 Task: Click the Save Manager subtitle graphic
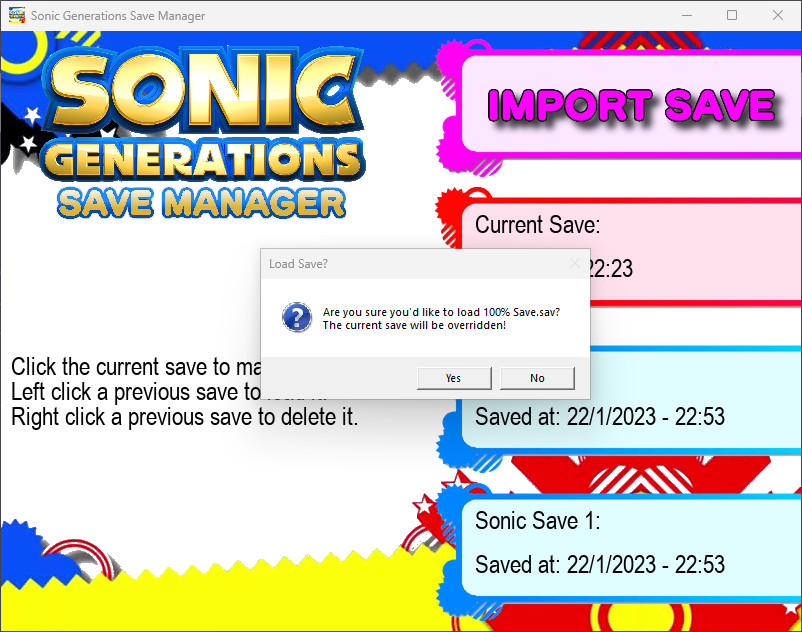click(201, 201)
